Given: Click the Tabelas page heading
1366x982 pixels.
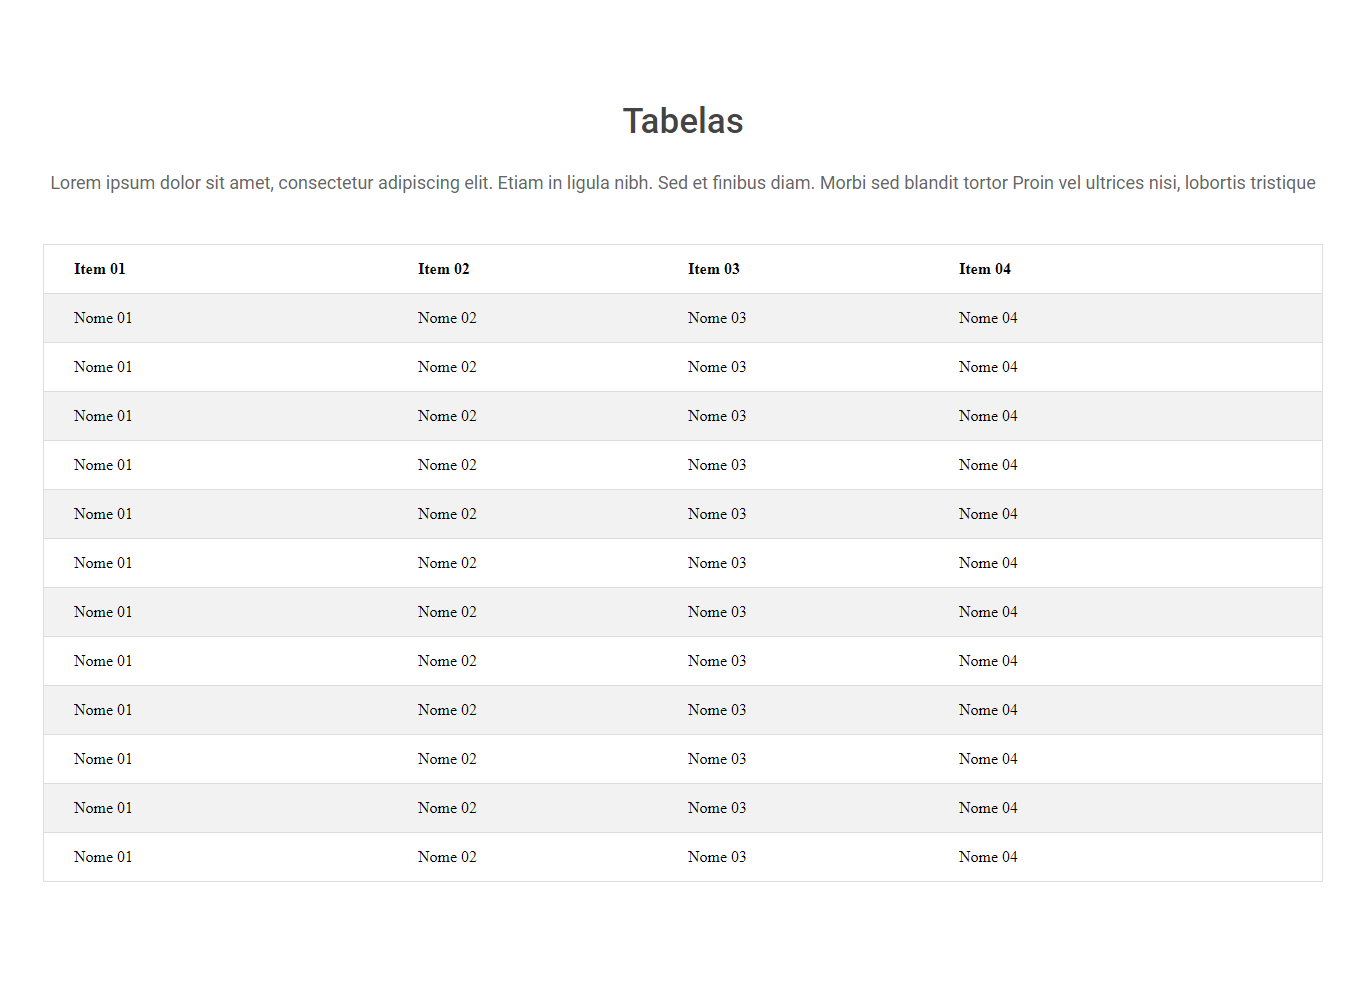Looking at the screenshot, I should tap(683, 121).
